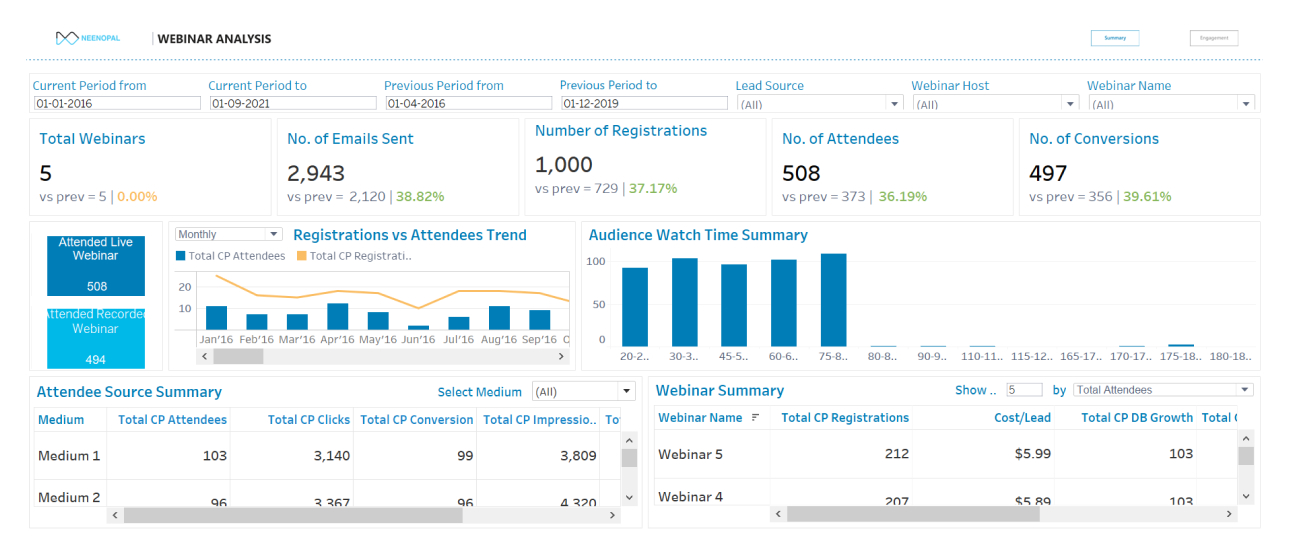This screenshot has width=1290, height=555.
Task: Click the Total CP Registrations legend swatch
Action: tap(302, 256)
